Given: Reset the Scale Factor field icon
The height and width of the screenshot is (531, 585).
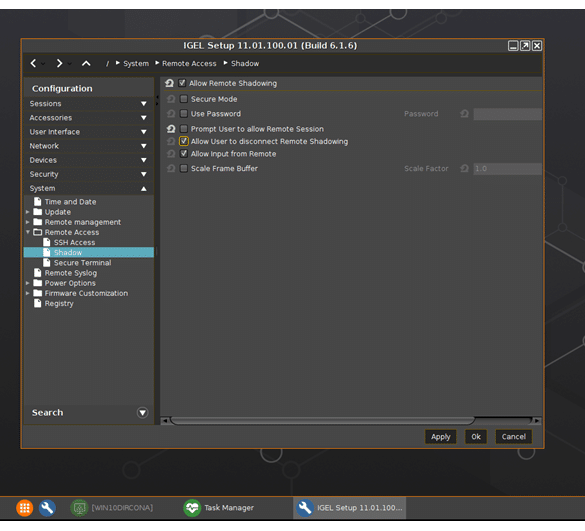Looking at the screenshot, I should pyautogui.click(x=464, y=169).
